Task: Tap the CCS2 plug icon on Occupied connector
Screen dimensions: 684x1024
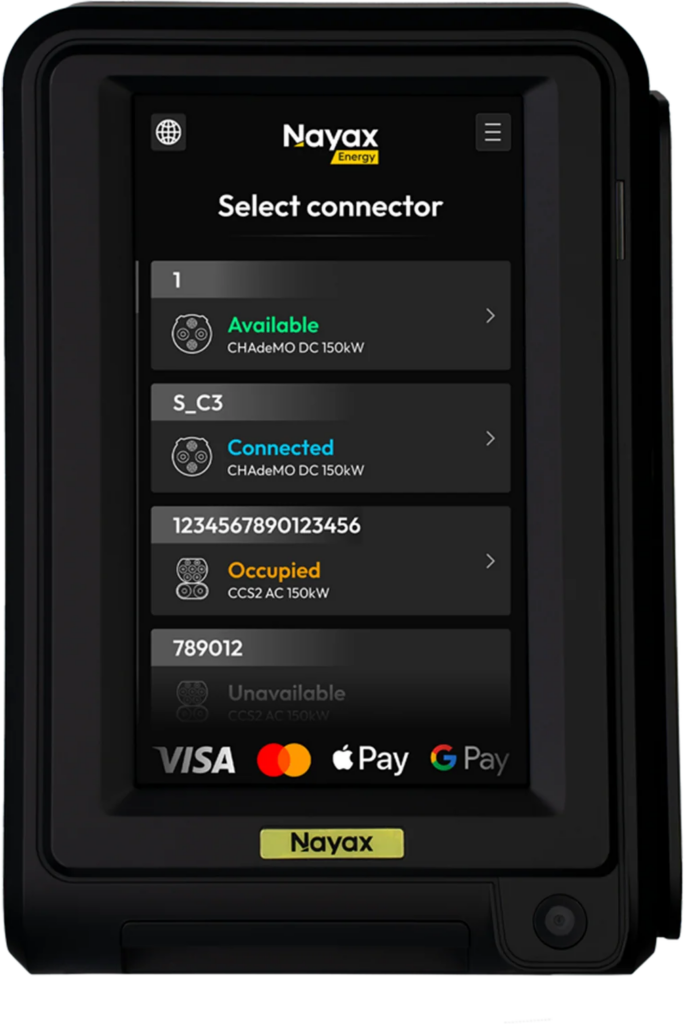Action: click(192, 579)
